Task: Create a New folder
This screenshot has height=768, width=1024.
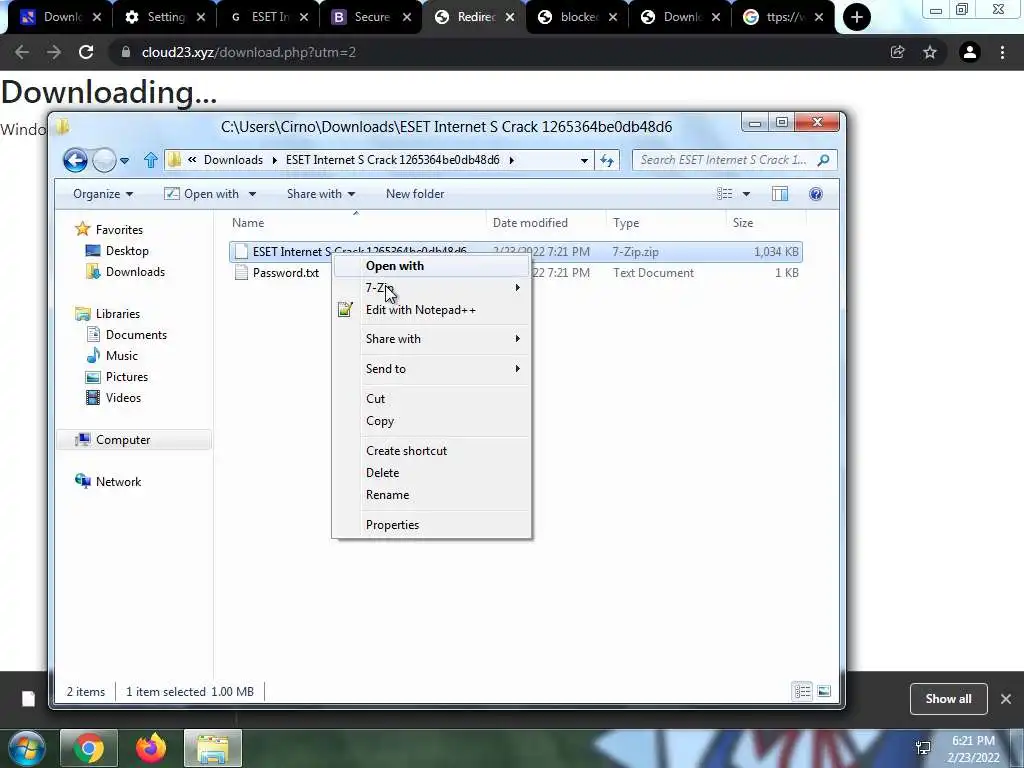Action: pos(415,194)
